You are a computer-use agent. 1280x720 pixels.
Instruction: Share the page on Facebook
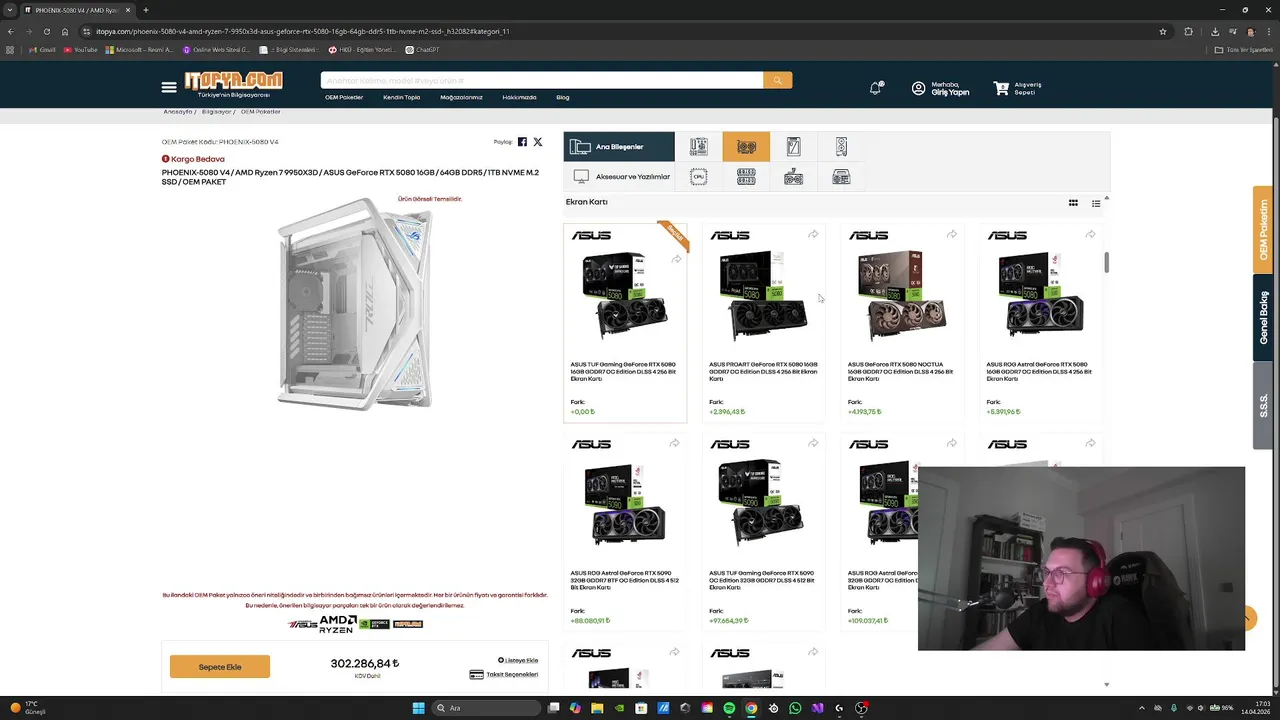click(x=522, y=142)
